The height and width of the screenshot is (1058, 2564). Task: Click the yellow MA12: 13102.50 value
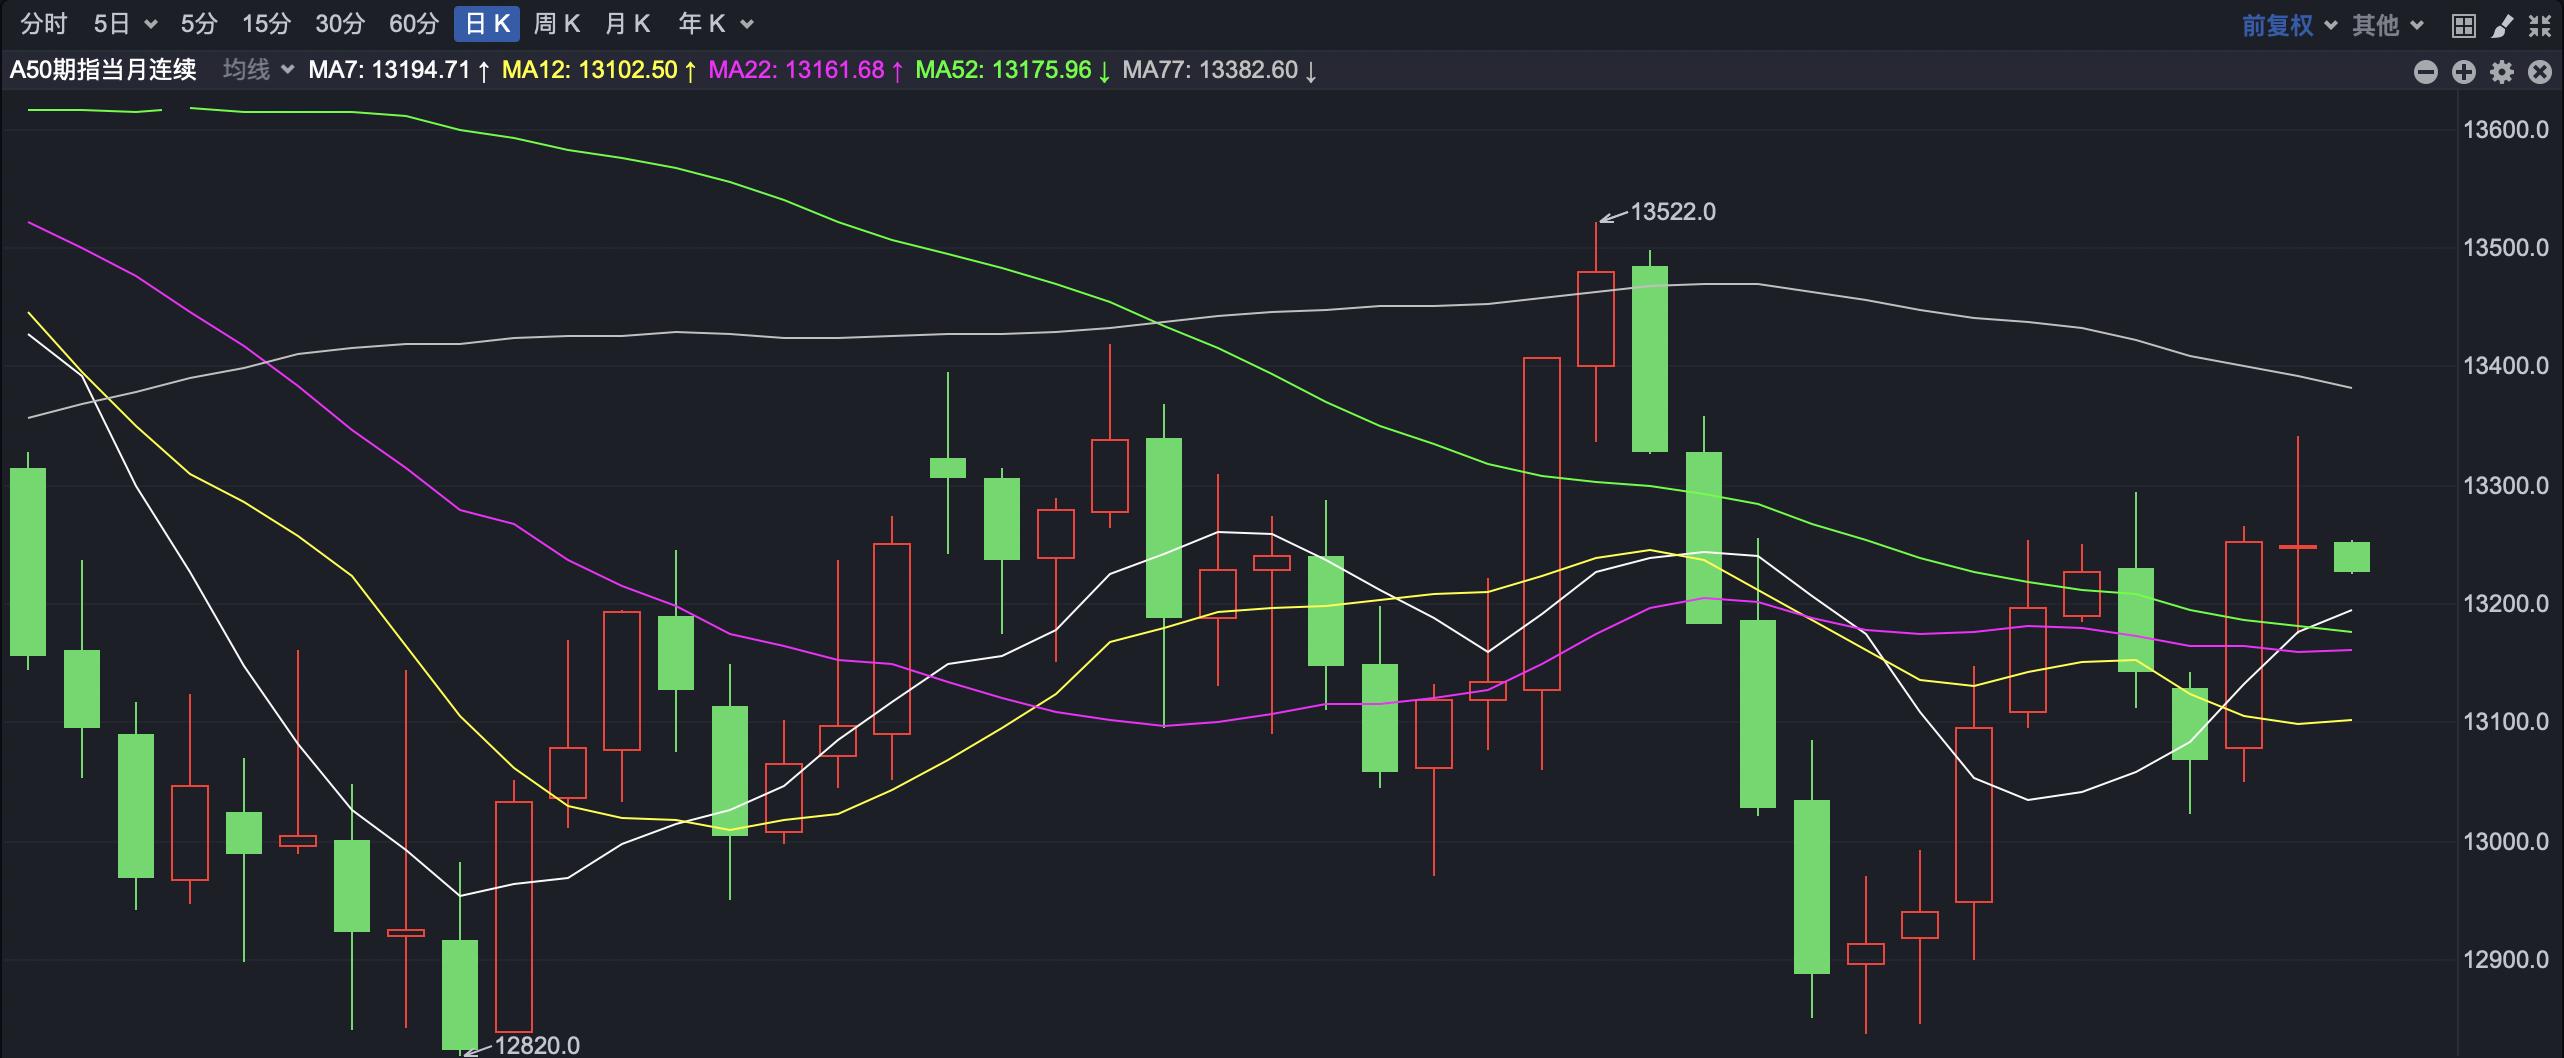(x=600, y=70)
